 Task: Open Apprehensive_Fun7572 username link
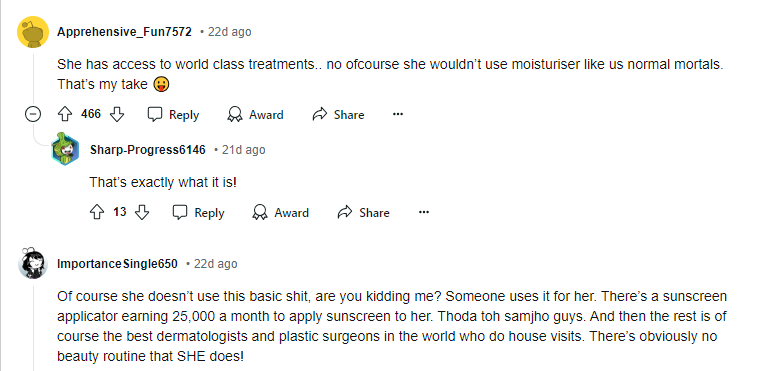pos(124,32)
